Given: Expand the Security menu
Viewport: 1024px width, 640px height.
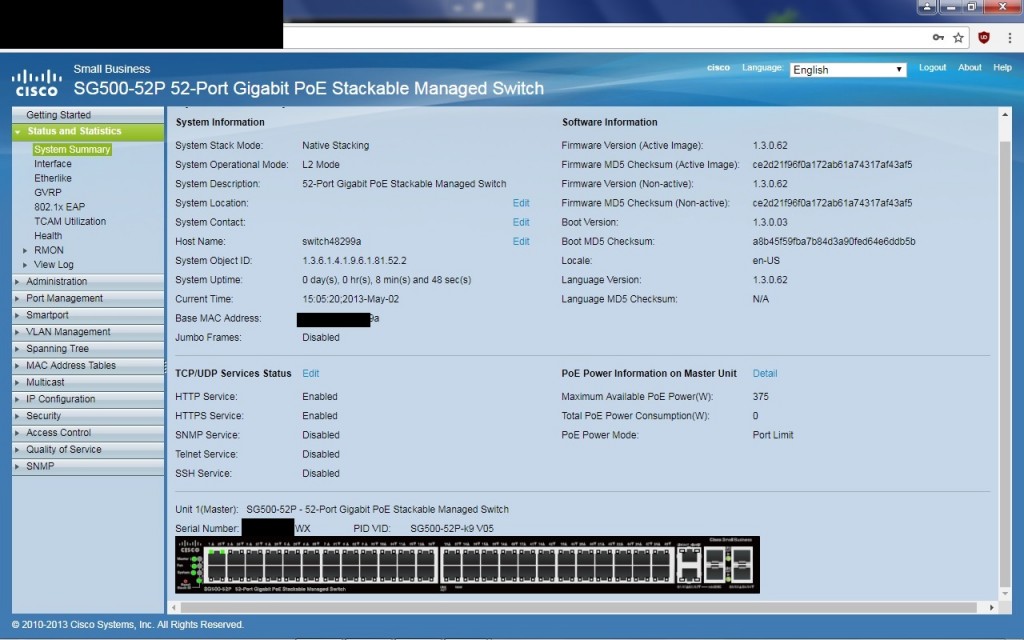Looking at the screenshot, I should [88, 416].
